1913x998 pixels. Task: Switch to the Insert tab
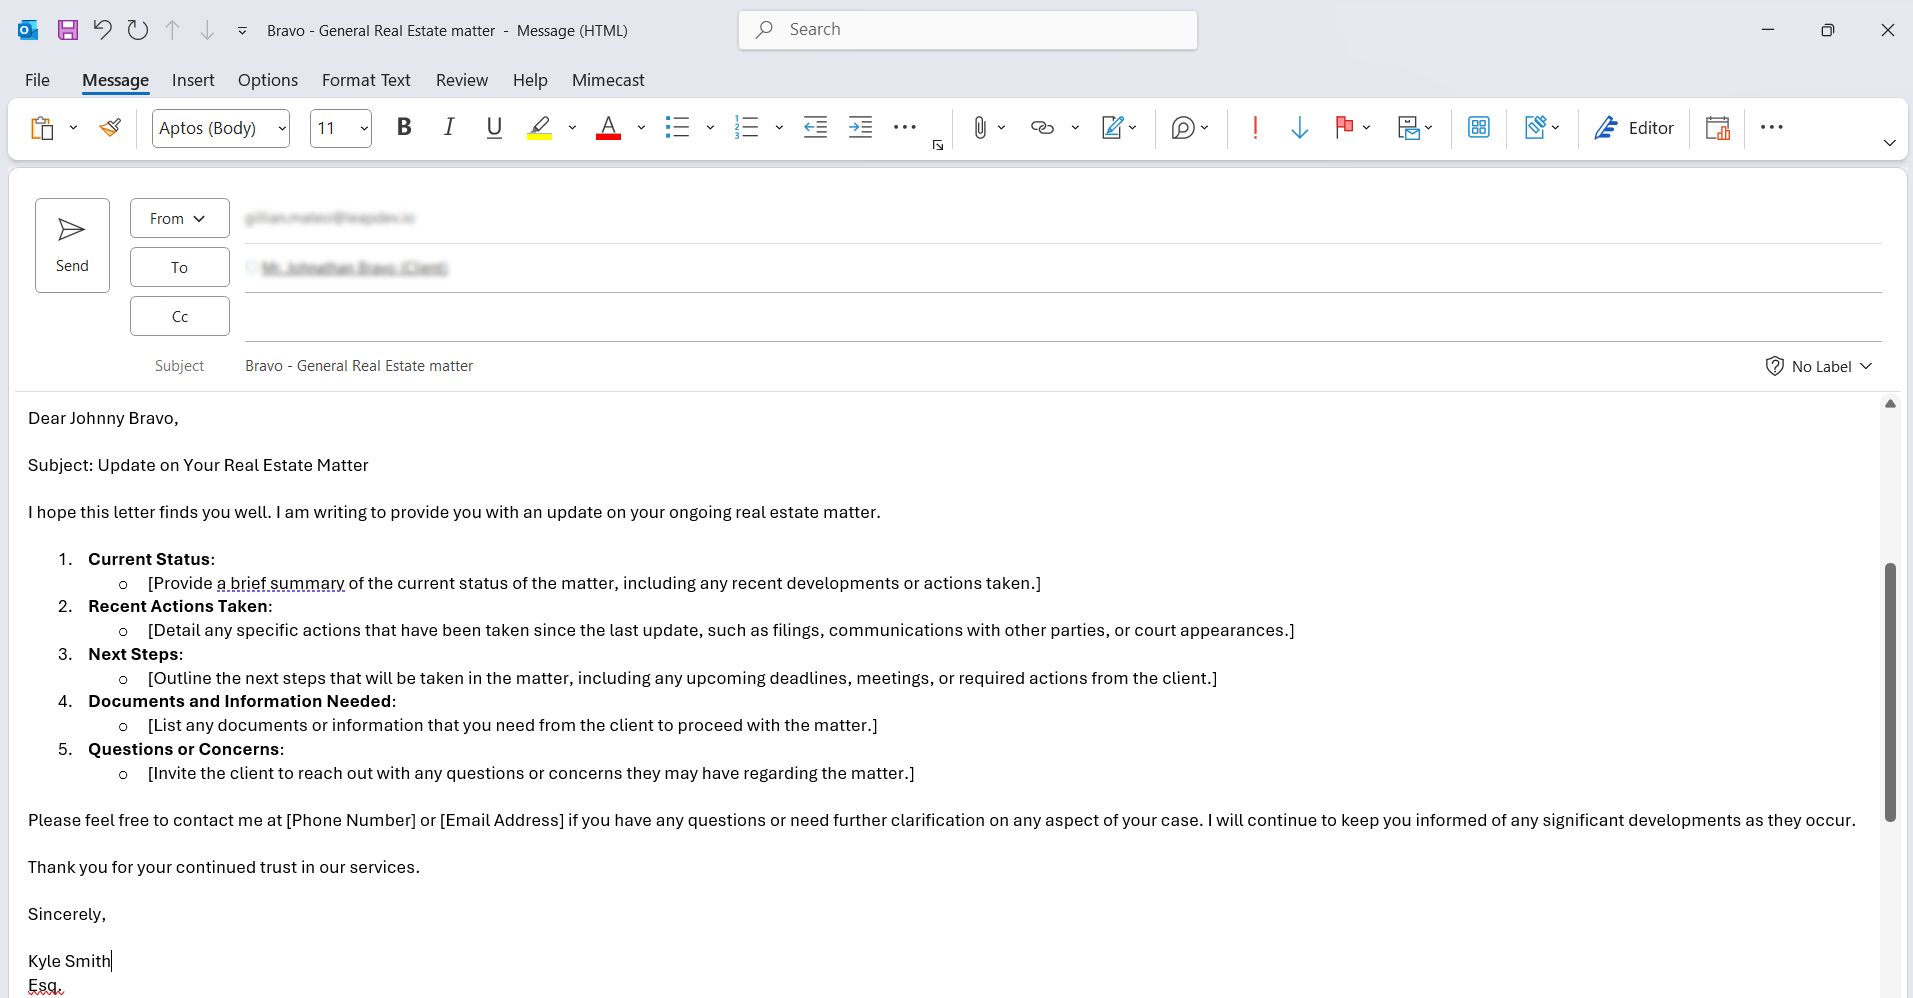point(193,80)
